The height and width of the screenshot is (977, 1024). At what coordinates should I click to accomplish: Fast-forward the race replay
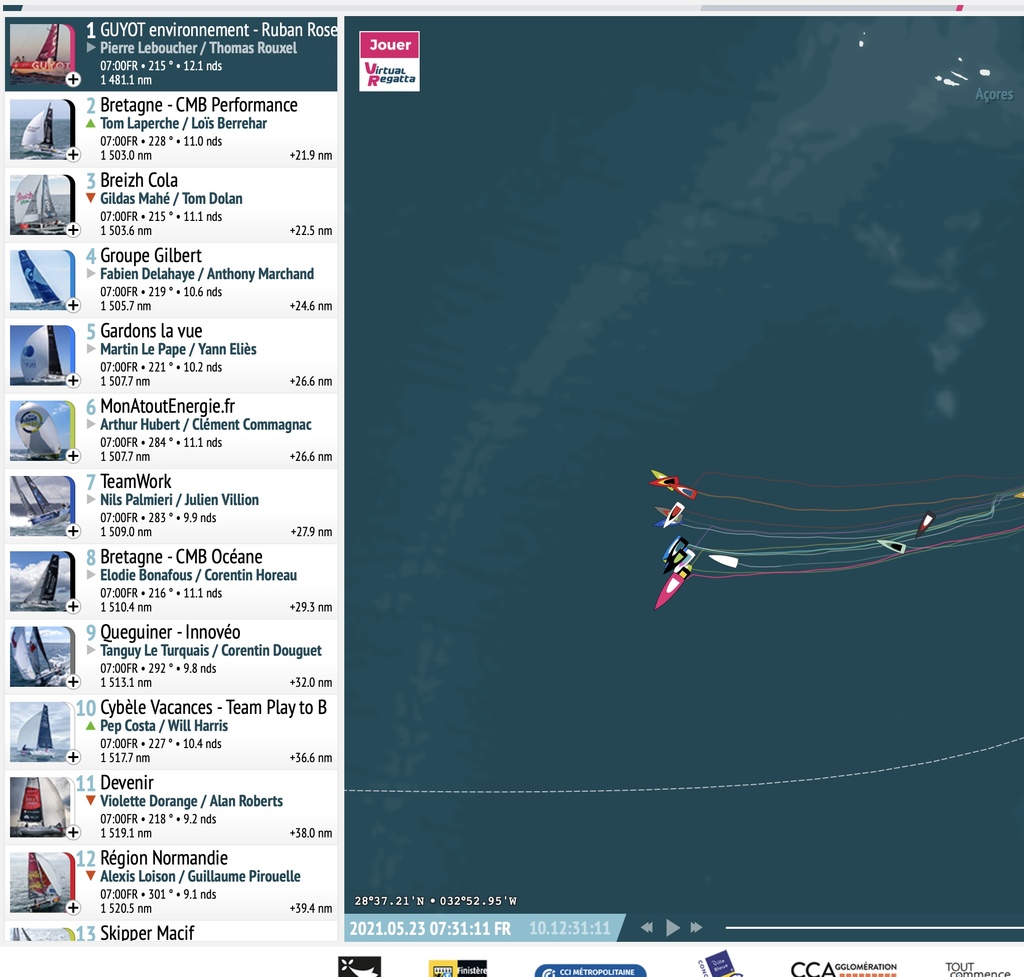click(697, 927)
